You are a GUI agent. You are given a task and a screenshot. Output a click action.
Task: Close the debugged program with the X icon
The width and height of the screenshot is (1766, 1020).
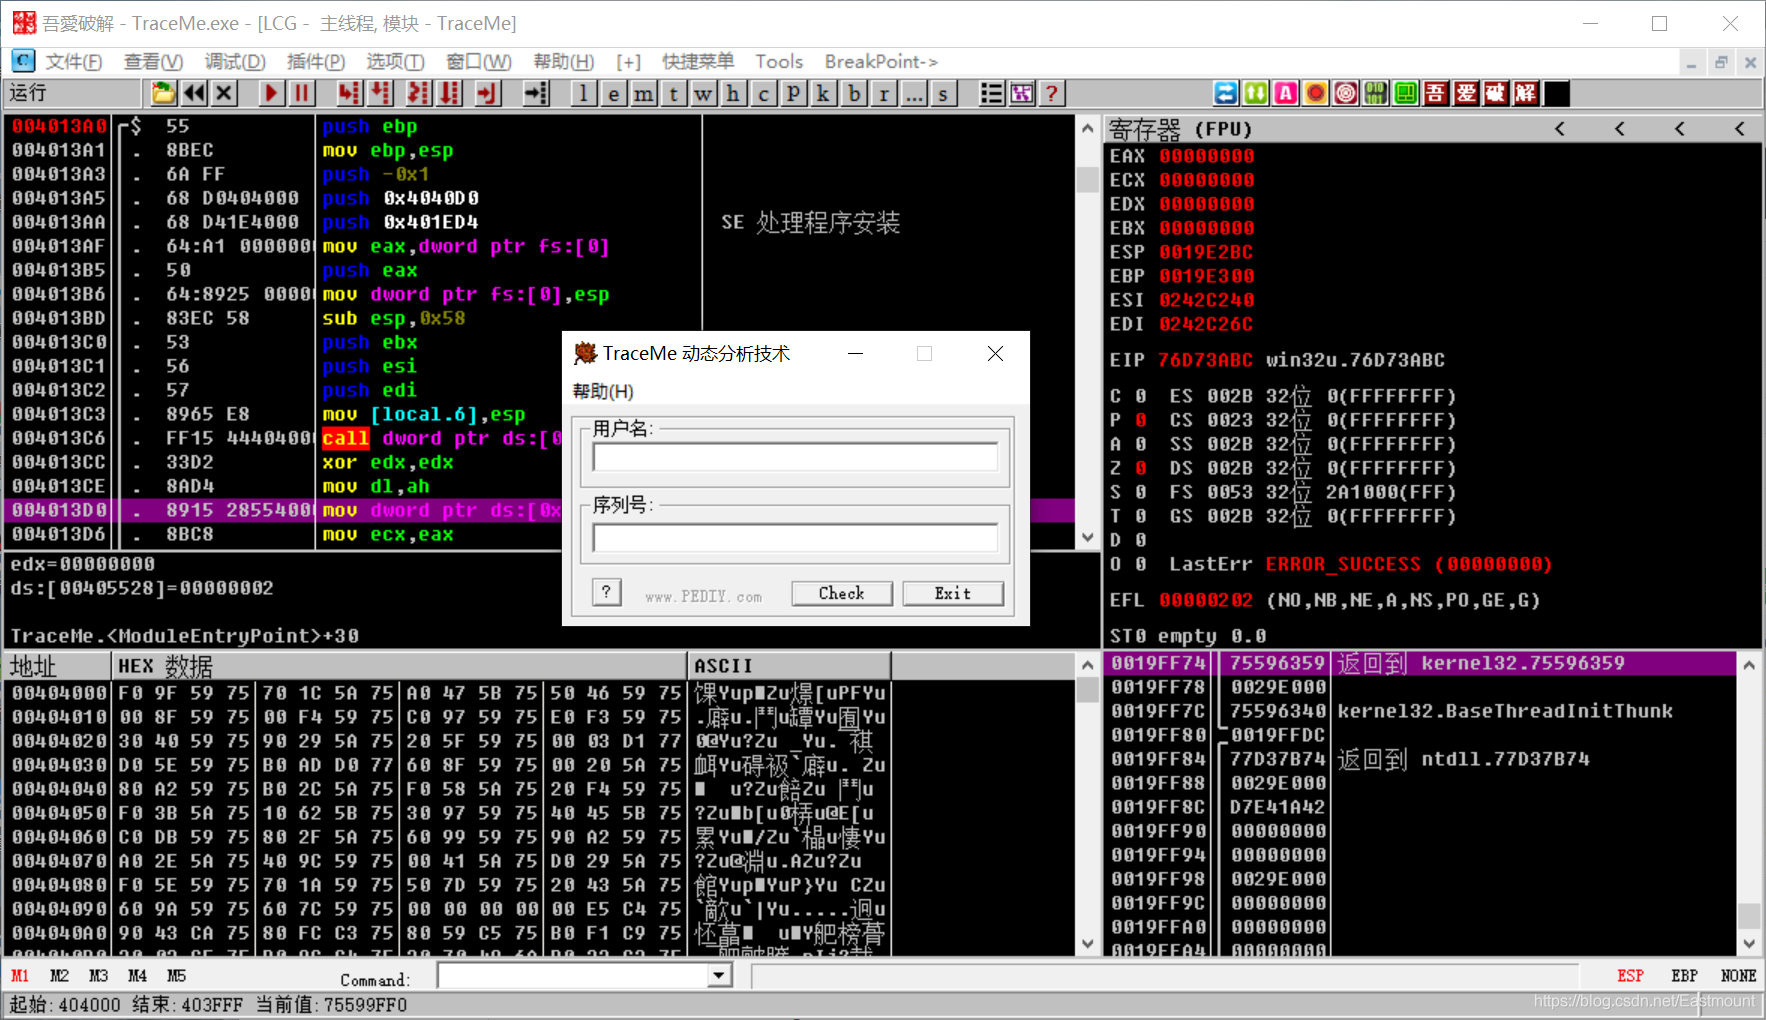point(225,93)
